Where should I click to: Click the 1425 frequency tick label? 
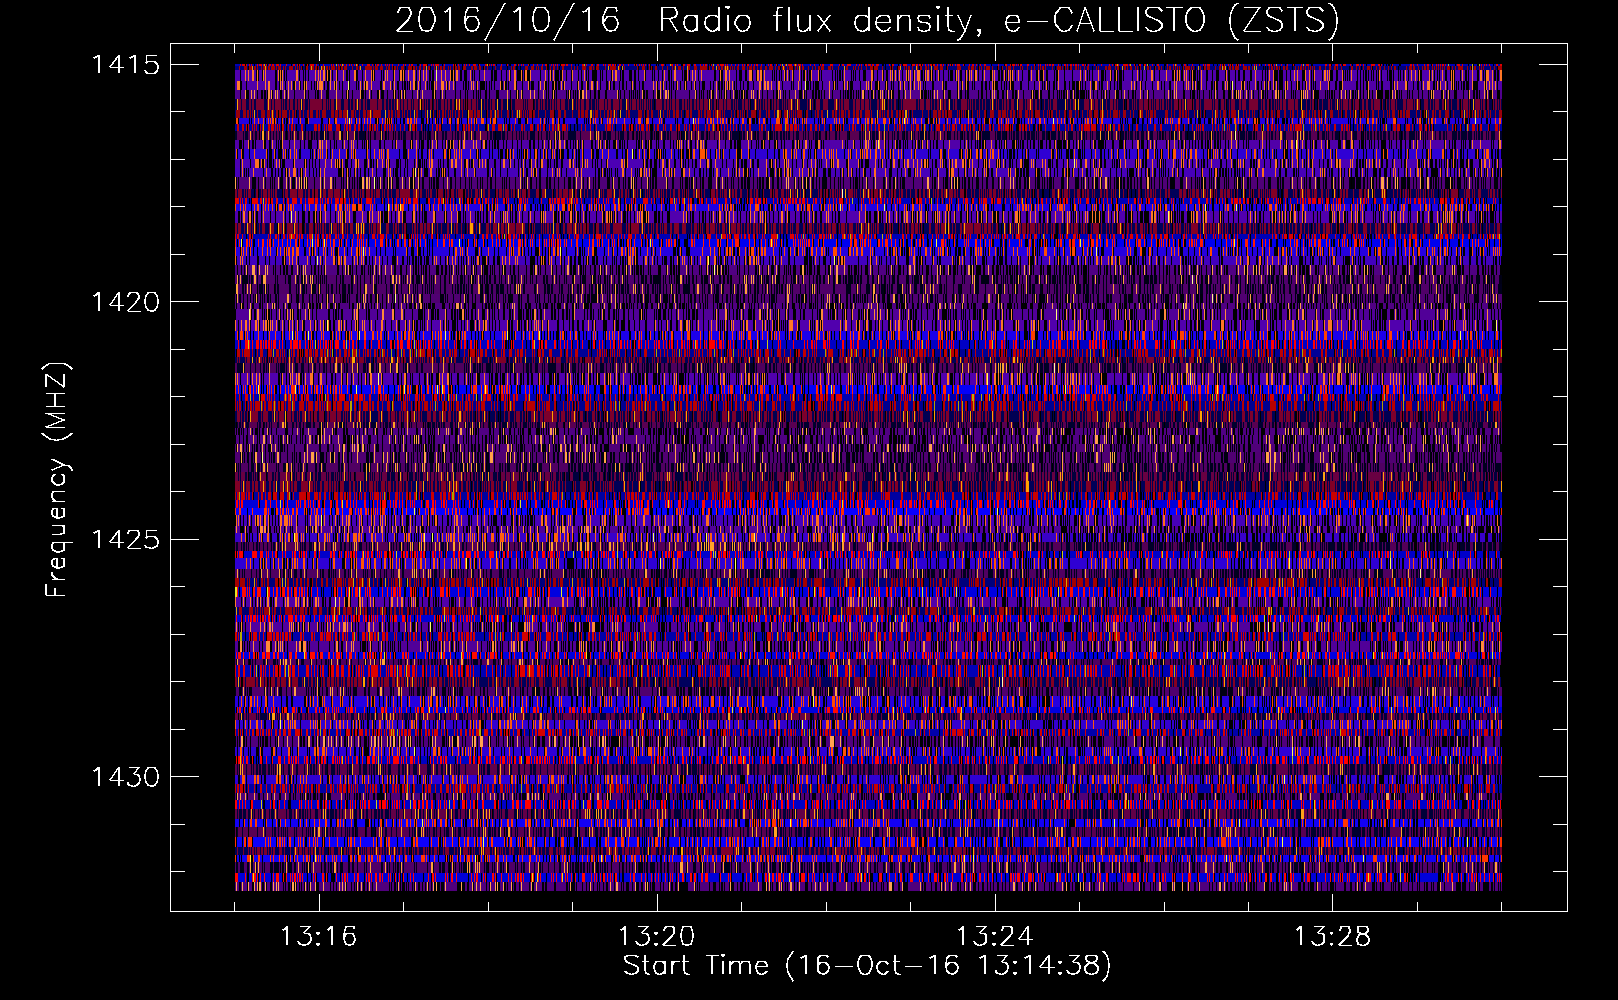click(x=125, y=540)
